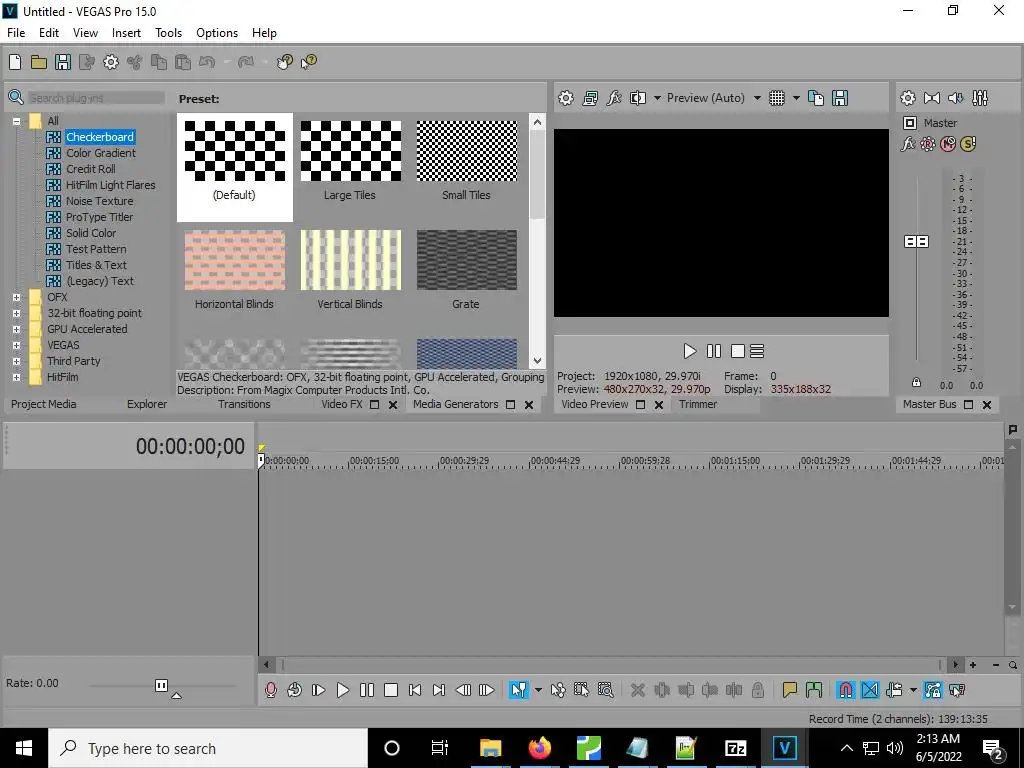Viewport: 1024px width, 768px height.
Task: Click Play From Start button
Action: point(319,690)
